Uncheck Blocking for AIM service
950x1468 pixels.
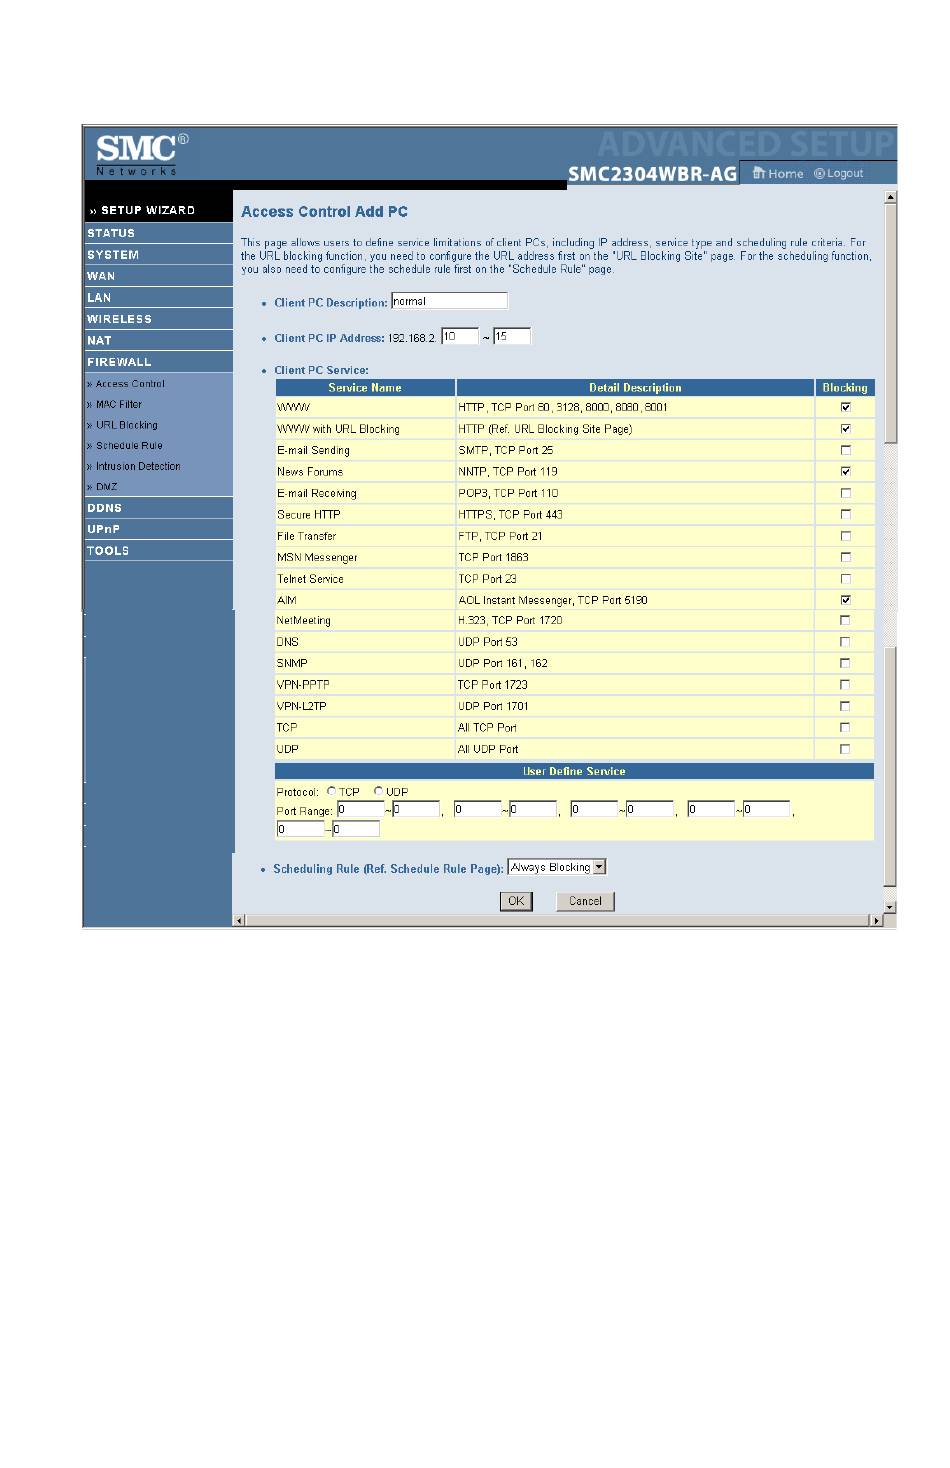point(846,600)
